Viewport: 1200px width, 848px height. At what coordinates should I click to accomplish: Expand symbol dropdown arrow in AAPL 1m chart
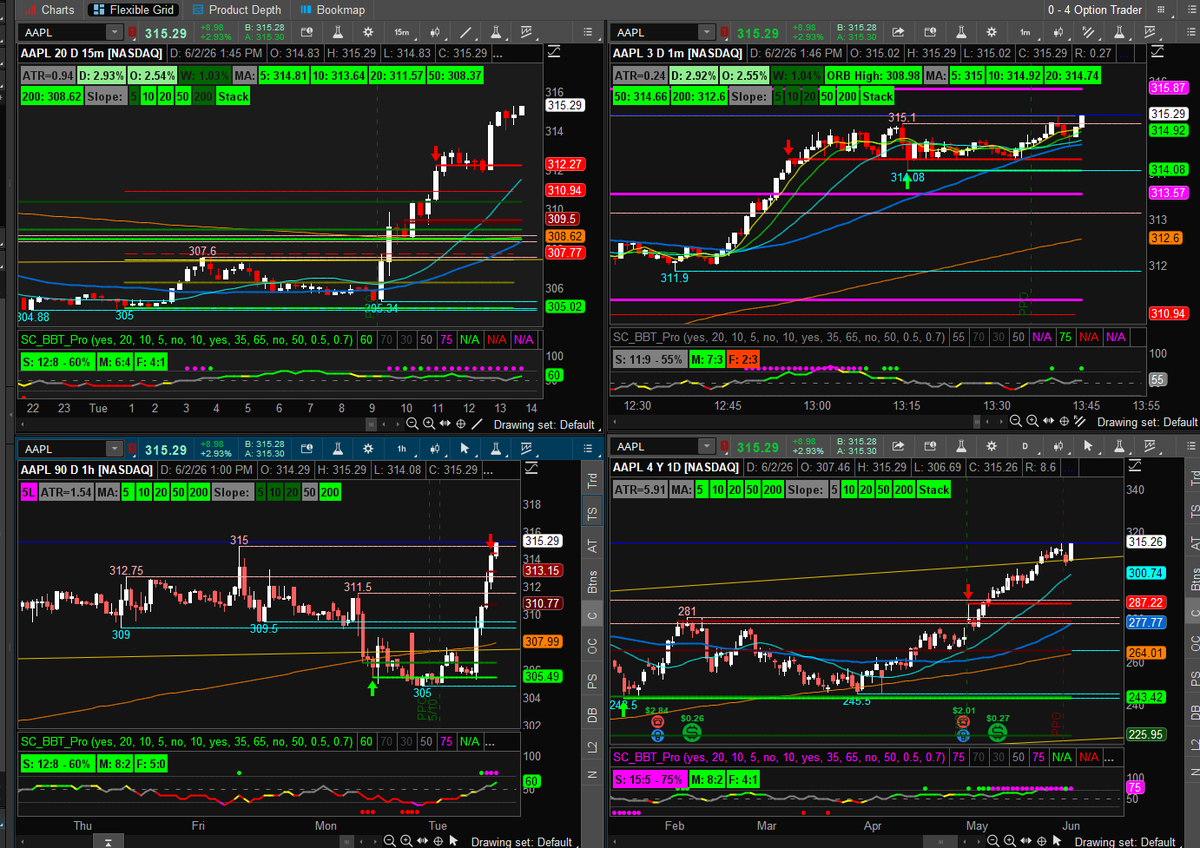click(x=706, y=32)
